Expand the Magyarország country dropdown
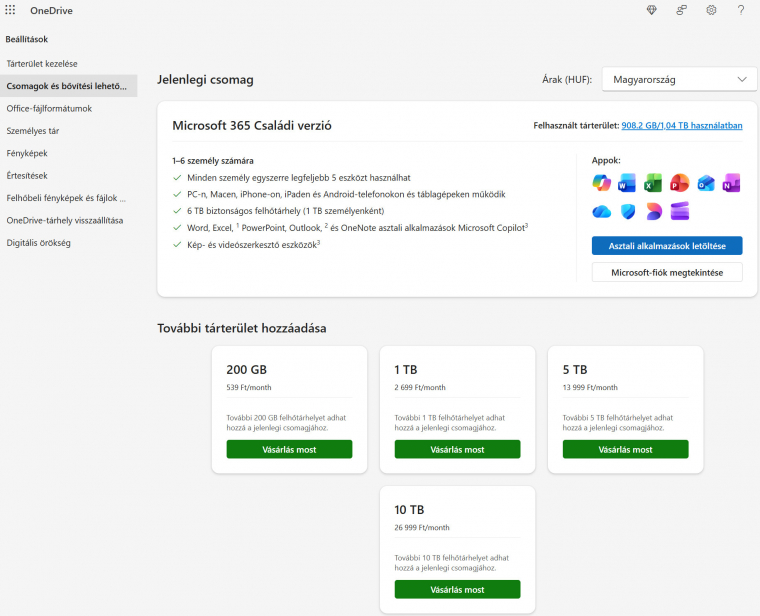 coord(679,79)
